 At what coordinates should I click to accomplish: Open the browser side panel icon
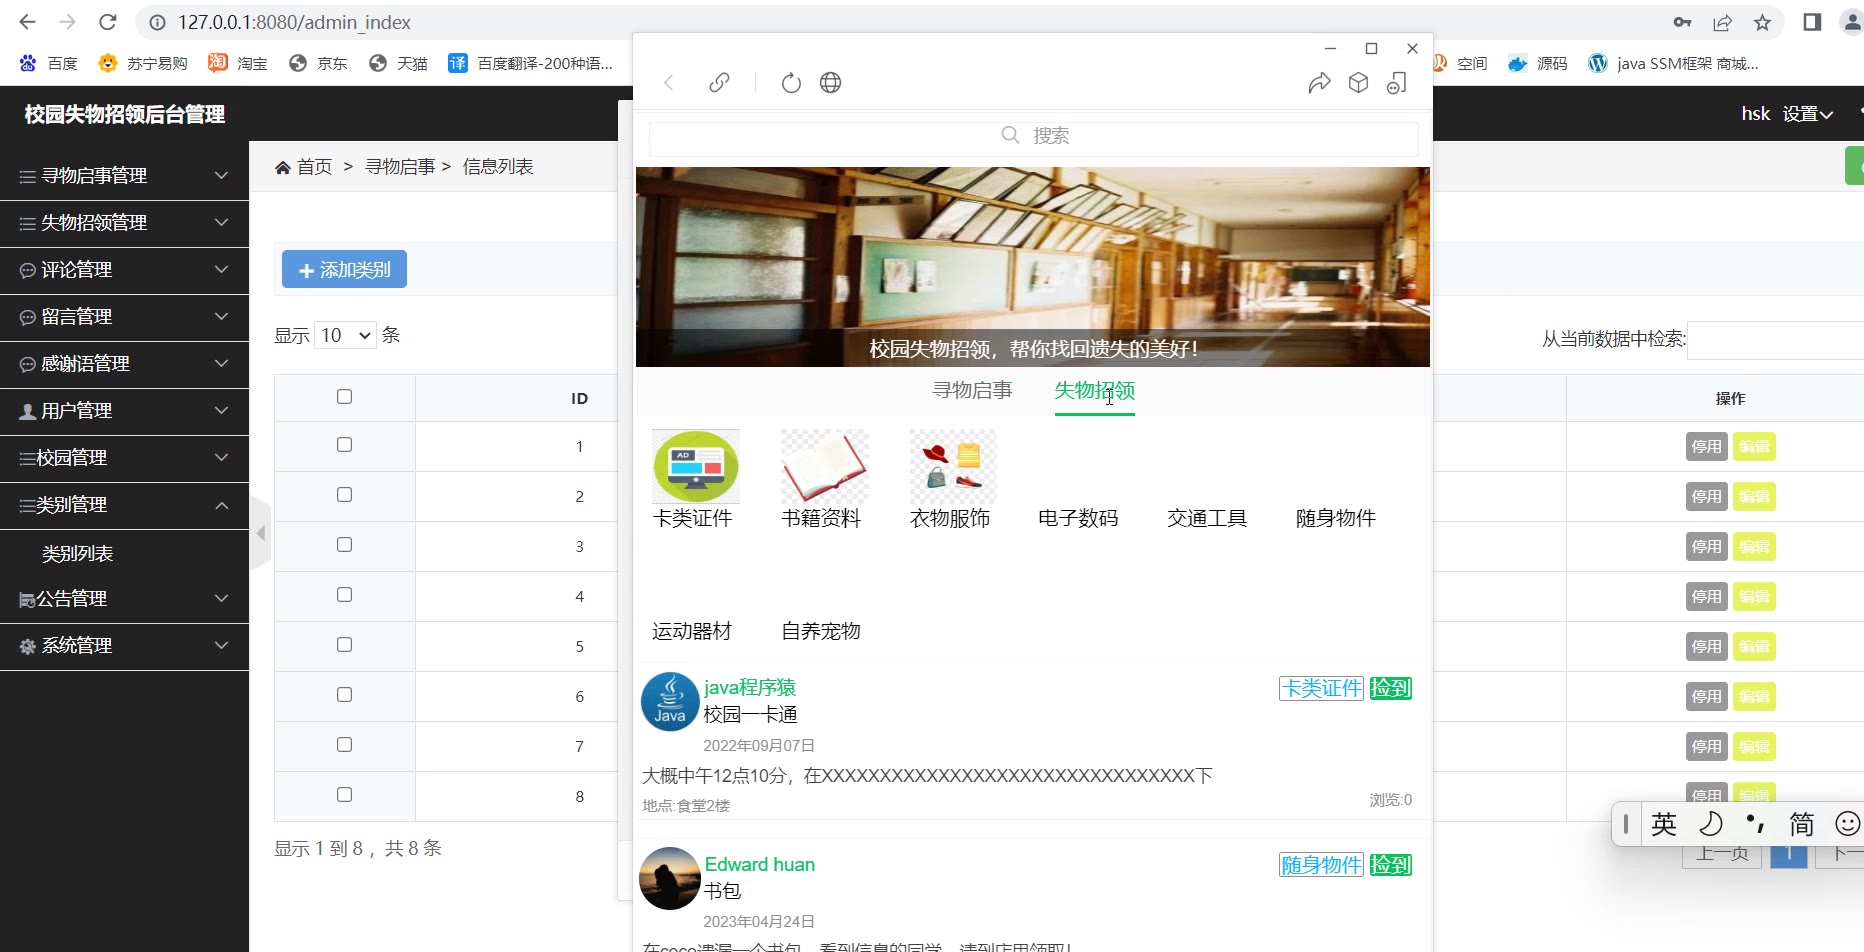click(x=1812, y=22)
